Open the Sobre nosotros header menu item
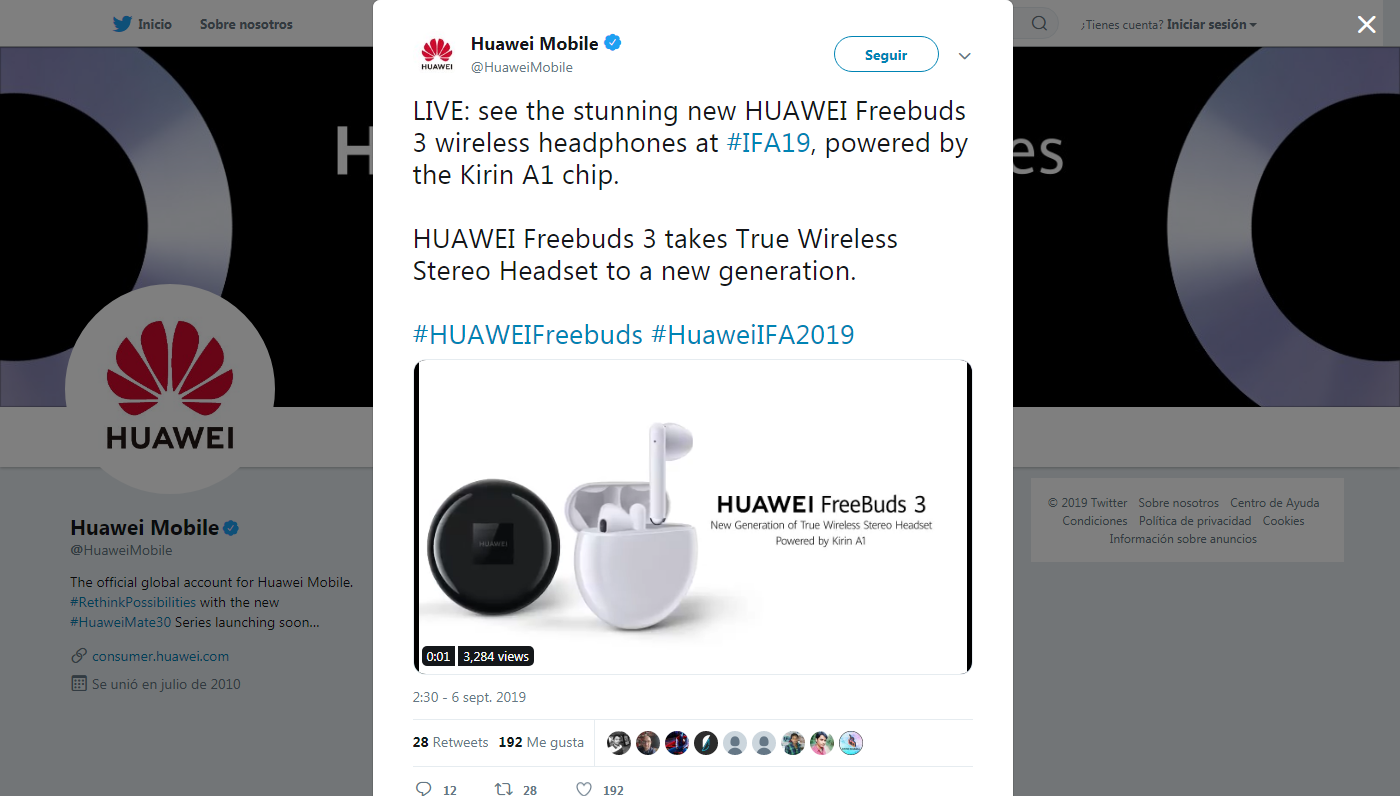 246,24
